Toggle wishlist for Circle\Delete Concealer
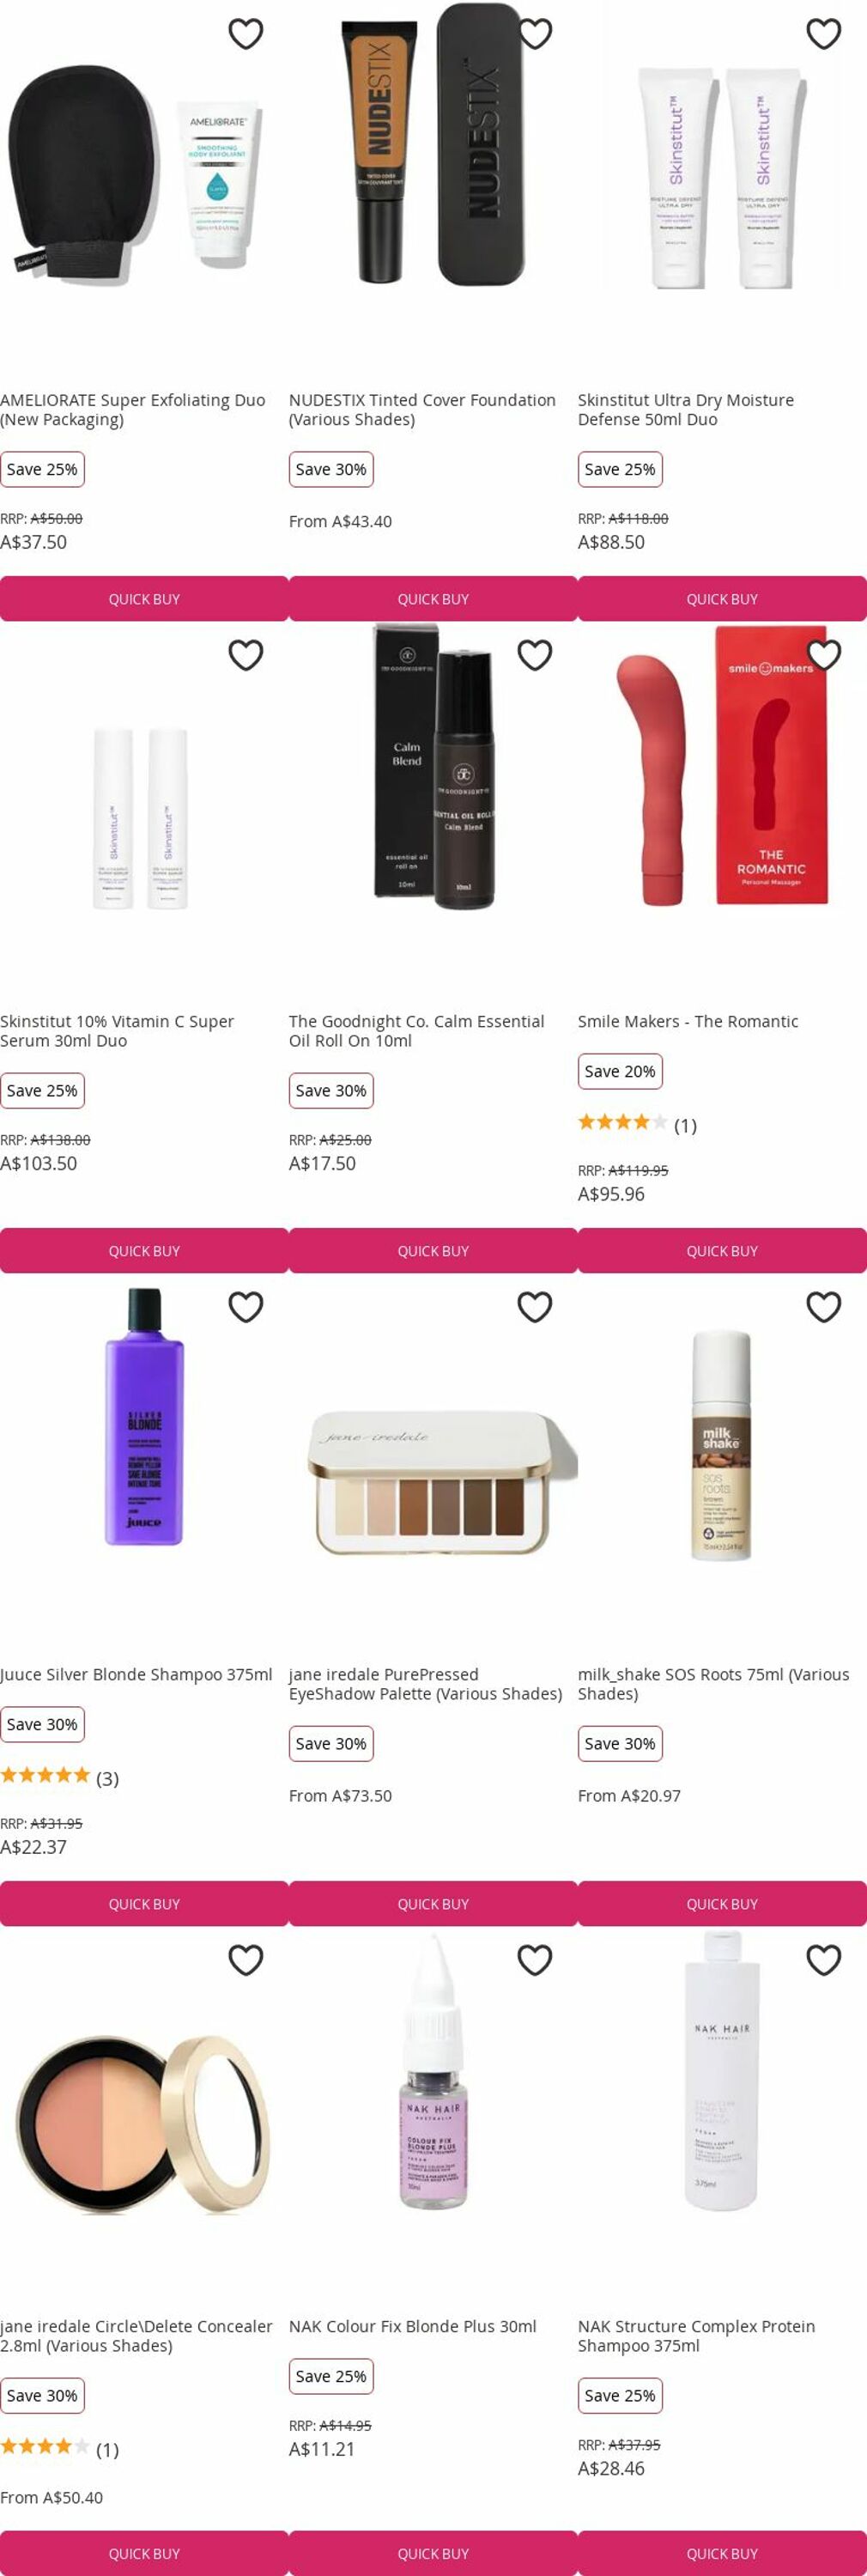867x2576 pixels. click(x=245, y=1960)
